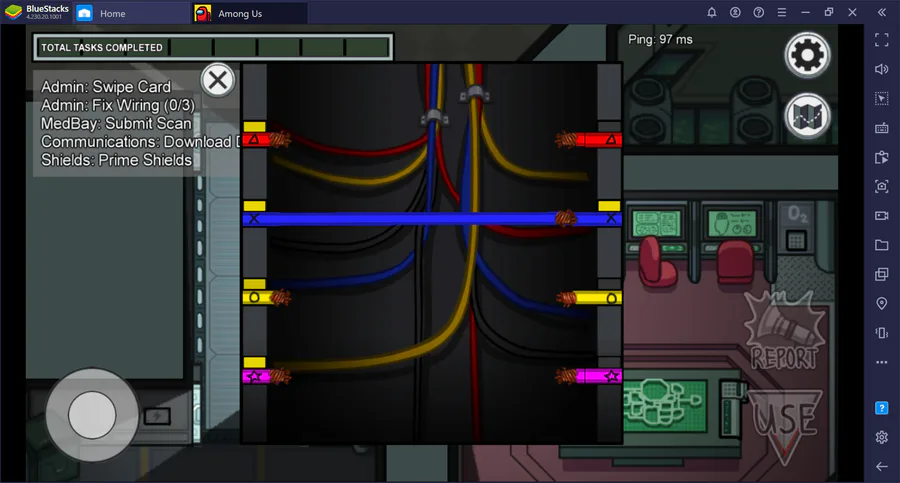Open multi-instance manager sidebar icon
This screenshot has height=483, width=900.
pyautogui.click(x=882, y=275)
